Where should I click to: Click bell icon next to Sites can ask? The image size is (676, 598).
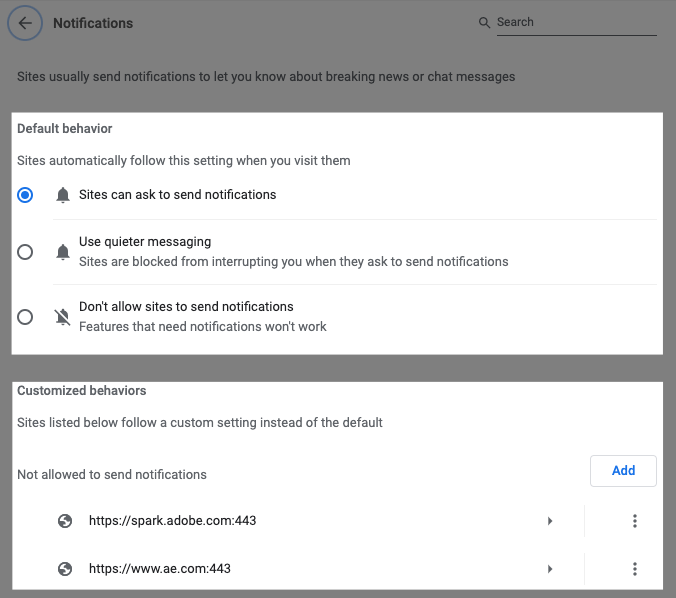point(64,195)
